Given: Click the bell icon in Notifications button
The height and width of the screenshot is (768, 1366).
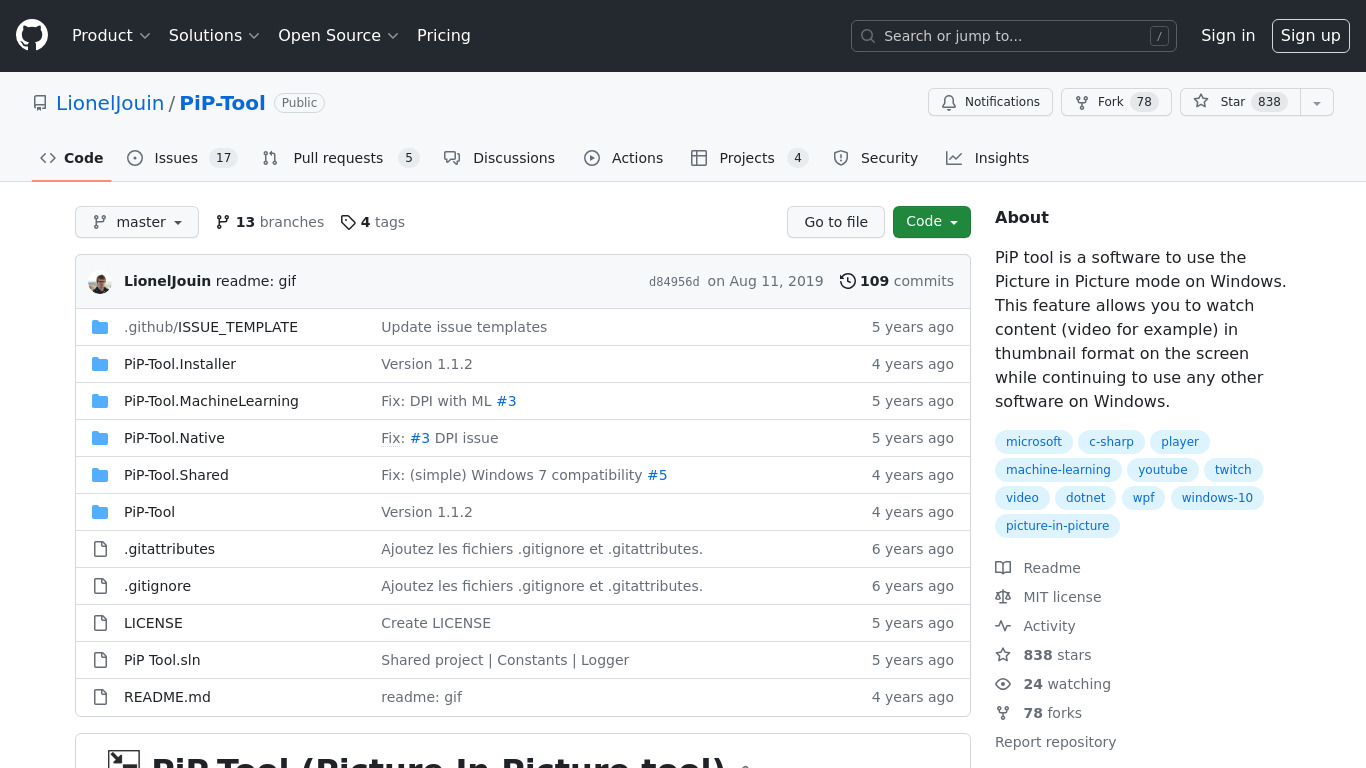Looking at the screenshot, I should click(949, 102).
